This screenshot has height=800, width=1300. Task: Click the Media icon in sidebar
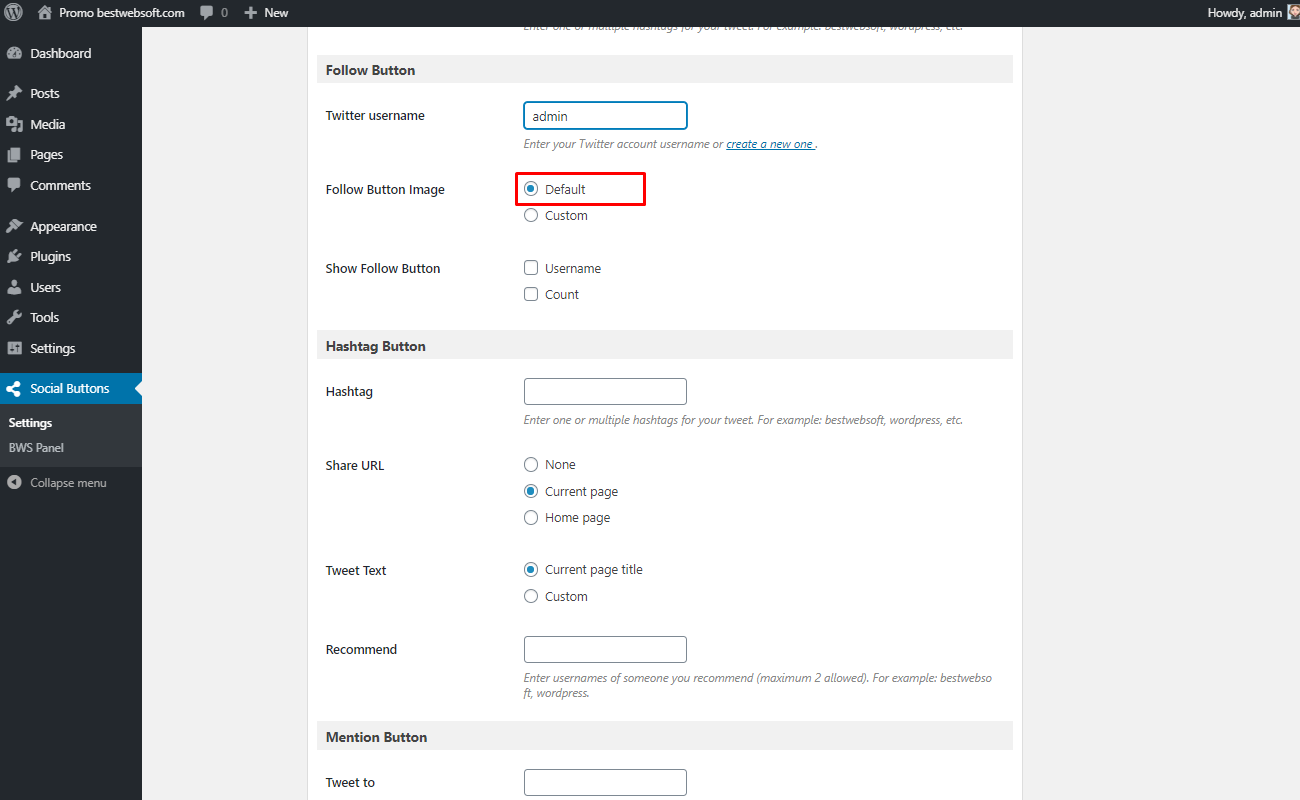coord(14,124)
